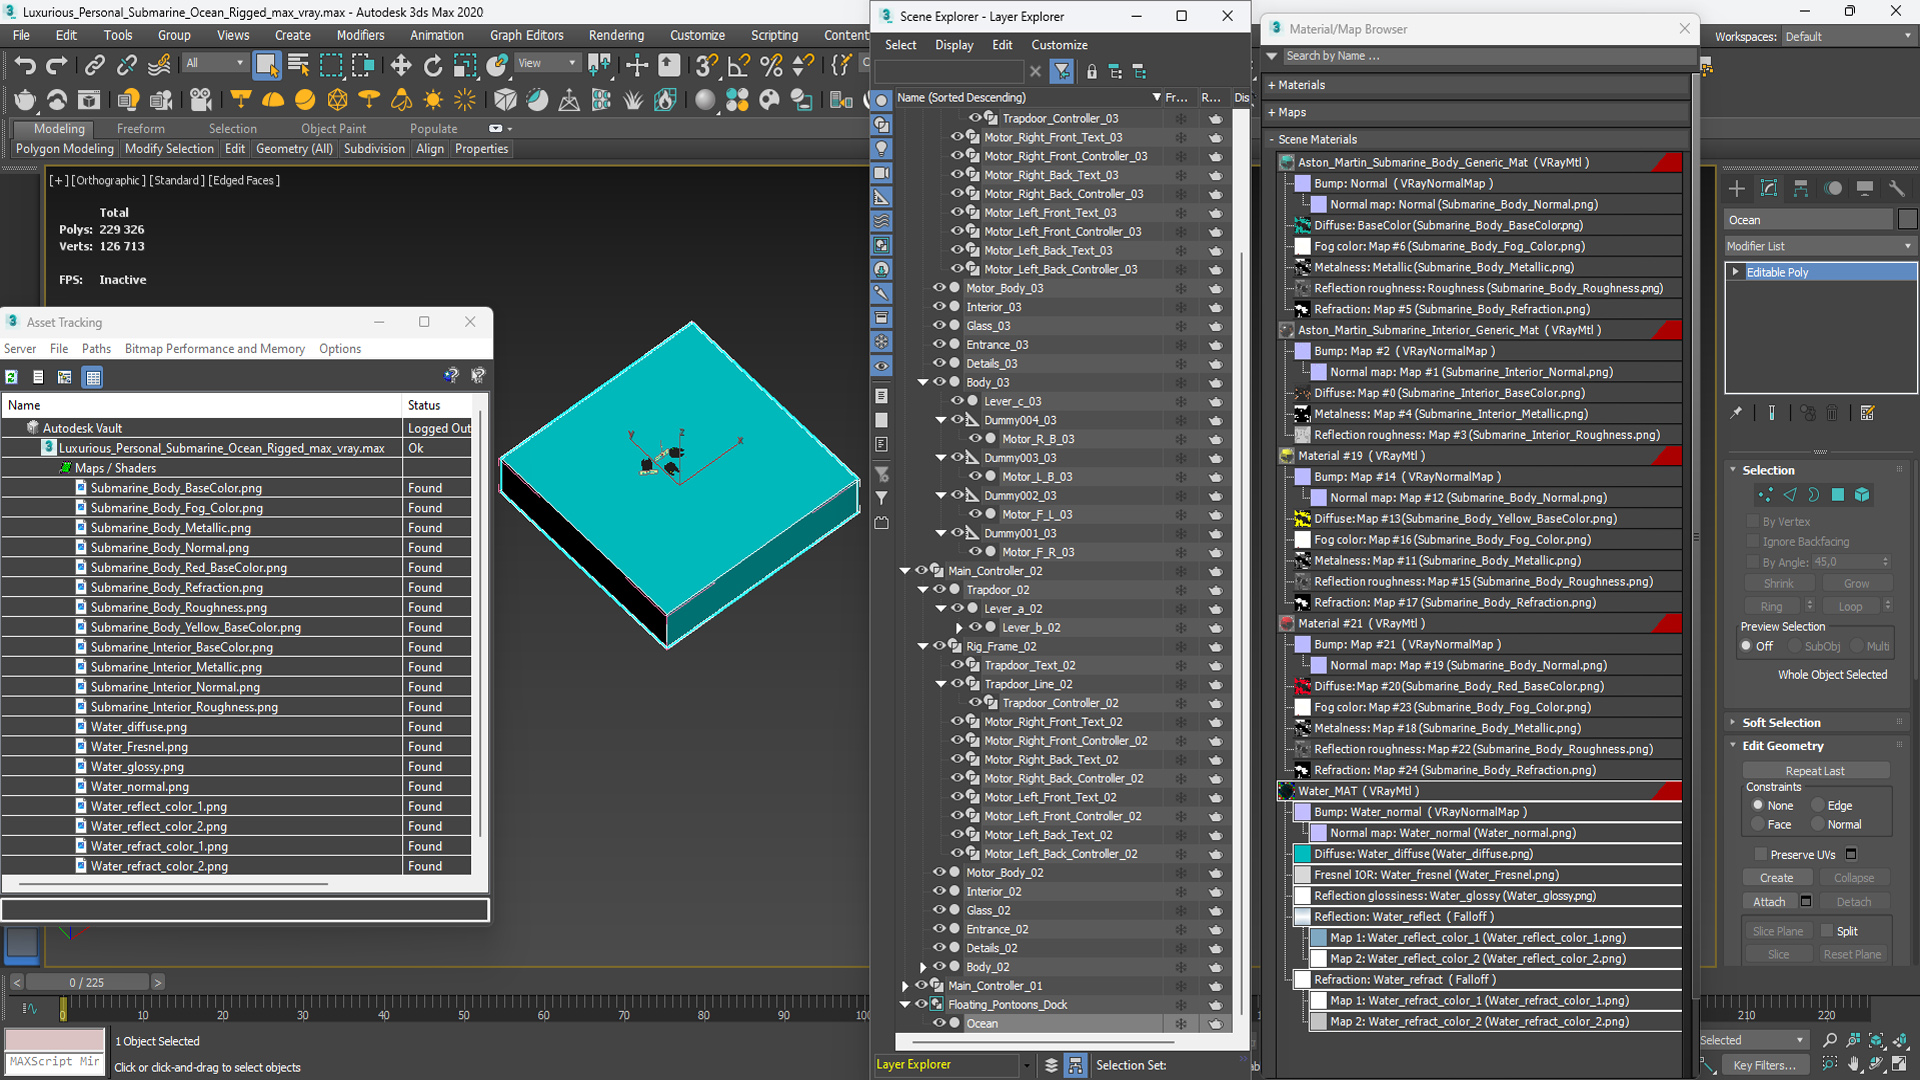Select Element sub-object level icon
The image size is (1920, 1080).
tap(1862, 495)
